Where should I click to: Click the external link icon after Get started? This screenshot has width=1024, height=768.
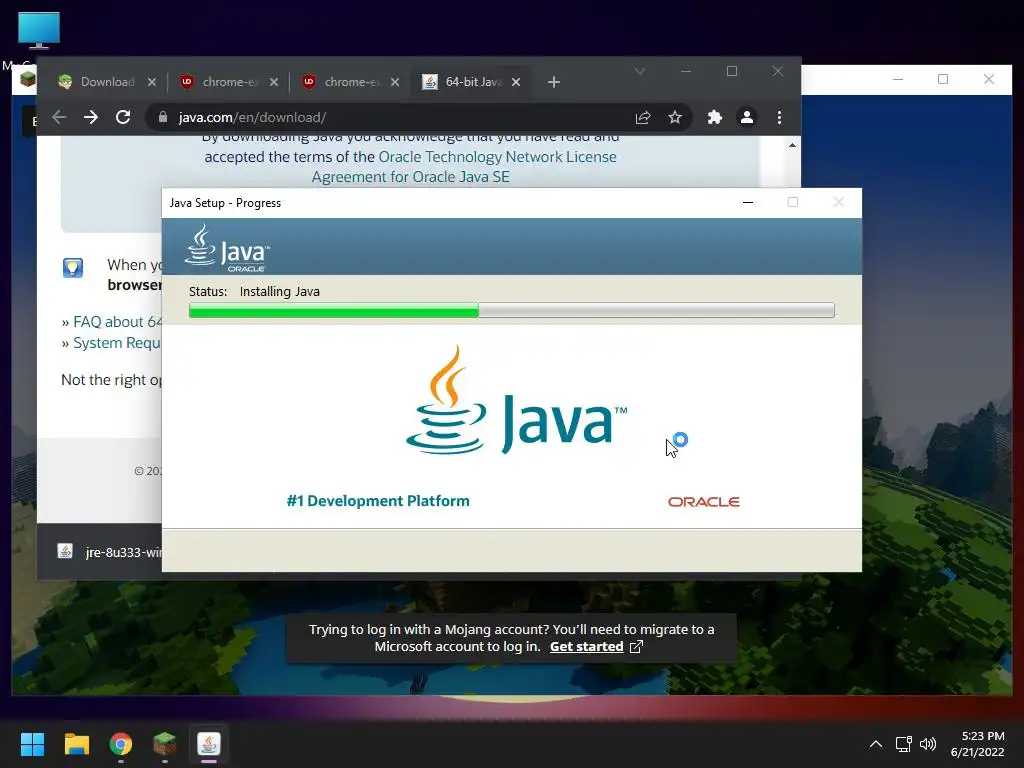point(636,647)
